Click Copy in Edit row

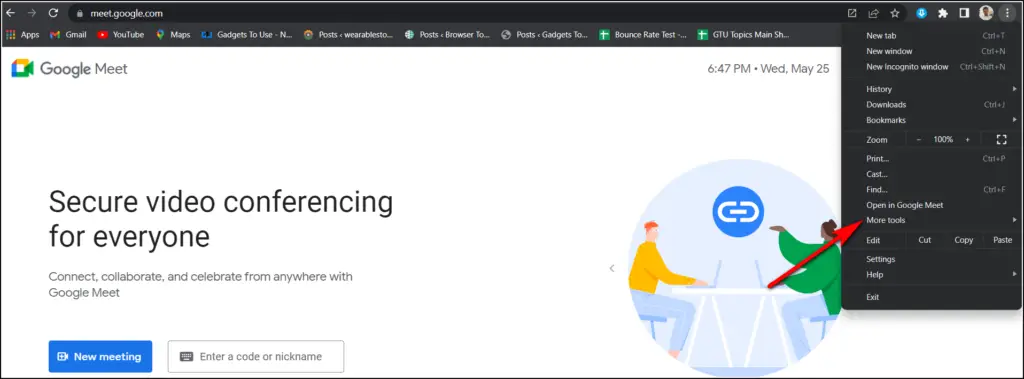coord(963,240)
